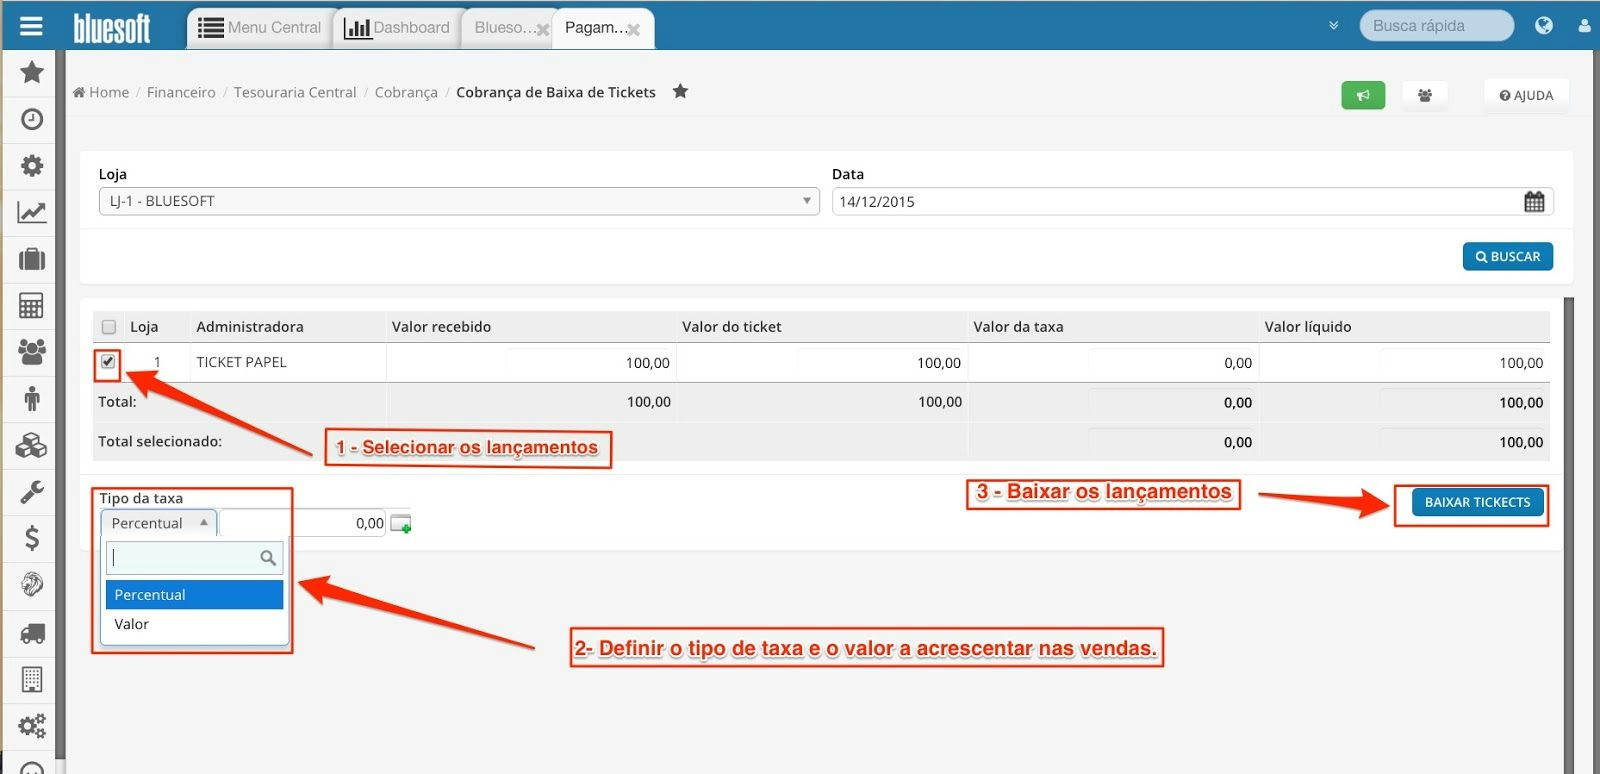Screen dimensions: 1600x774
Task: Click the user profile icon in header
Action: 1585,26
